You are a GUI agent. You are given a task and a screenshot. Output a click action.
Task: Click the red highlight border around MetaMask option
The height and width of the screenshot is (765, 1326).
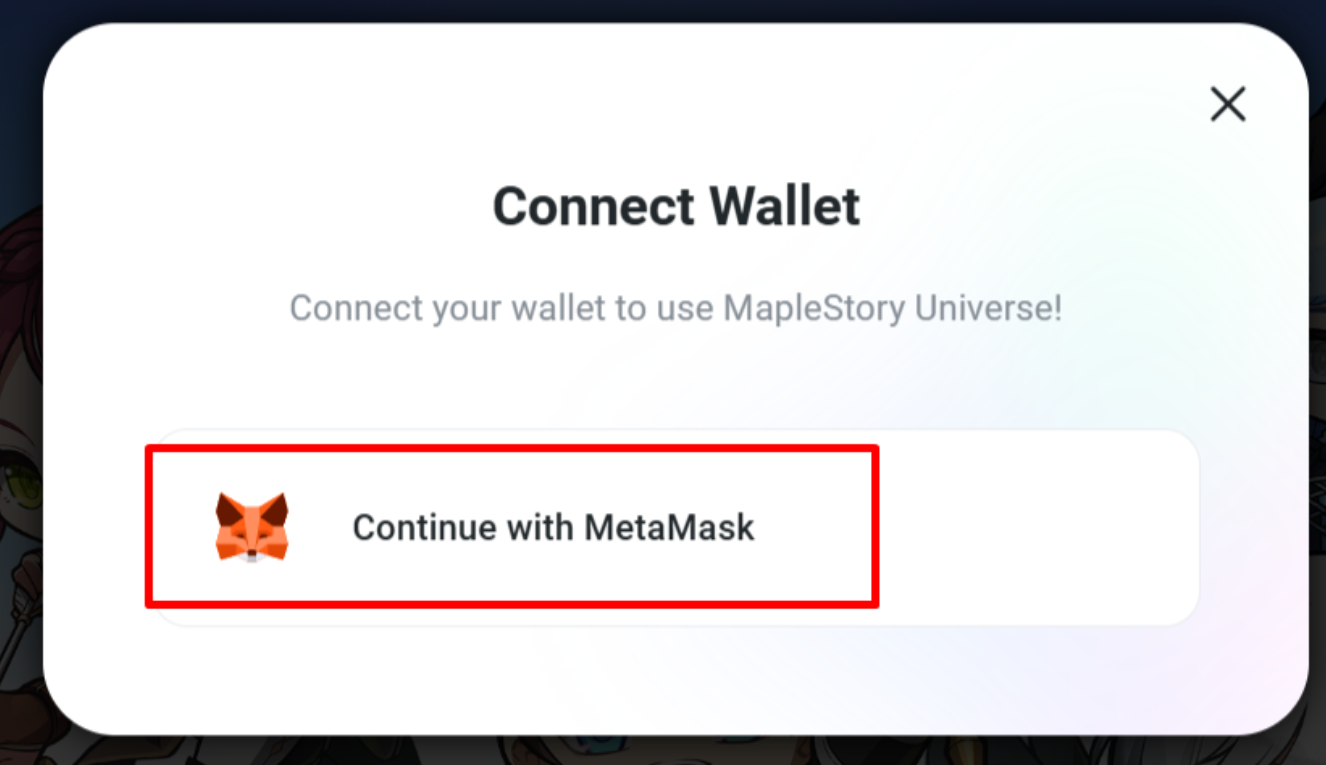point(512,448)
